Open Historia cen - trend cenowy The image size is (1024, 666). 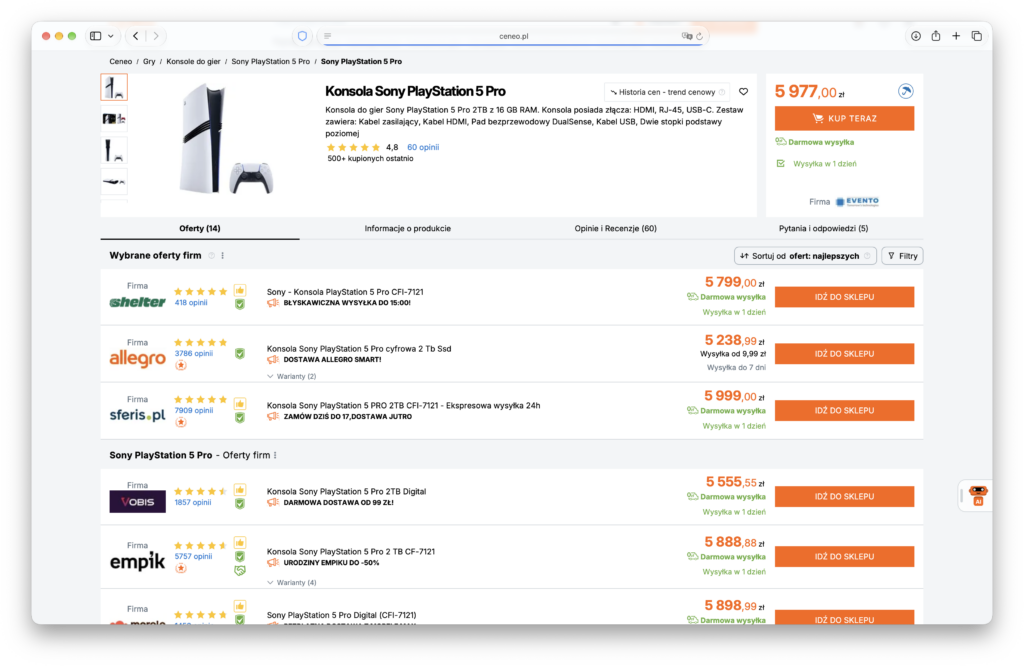[x=667, y=92]
